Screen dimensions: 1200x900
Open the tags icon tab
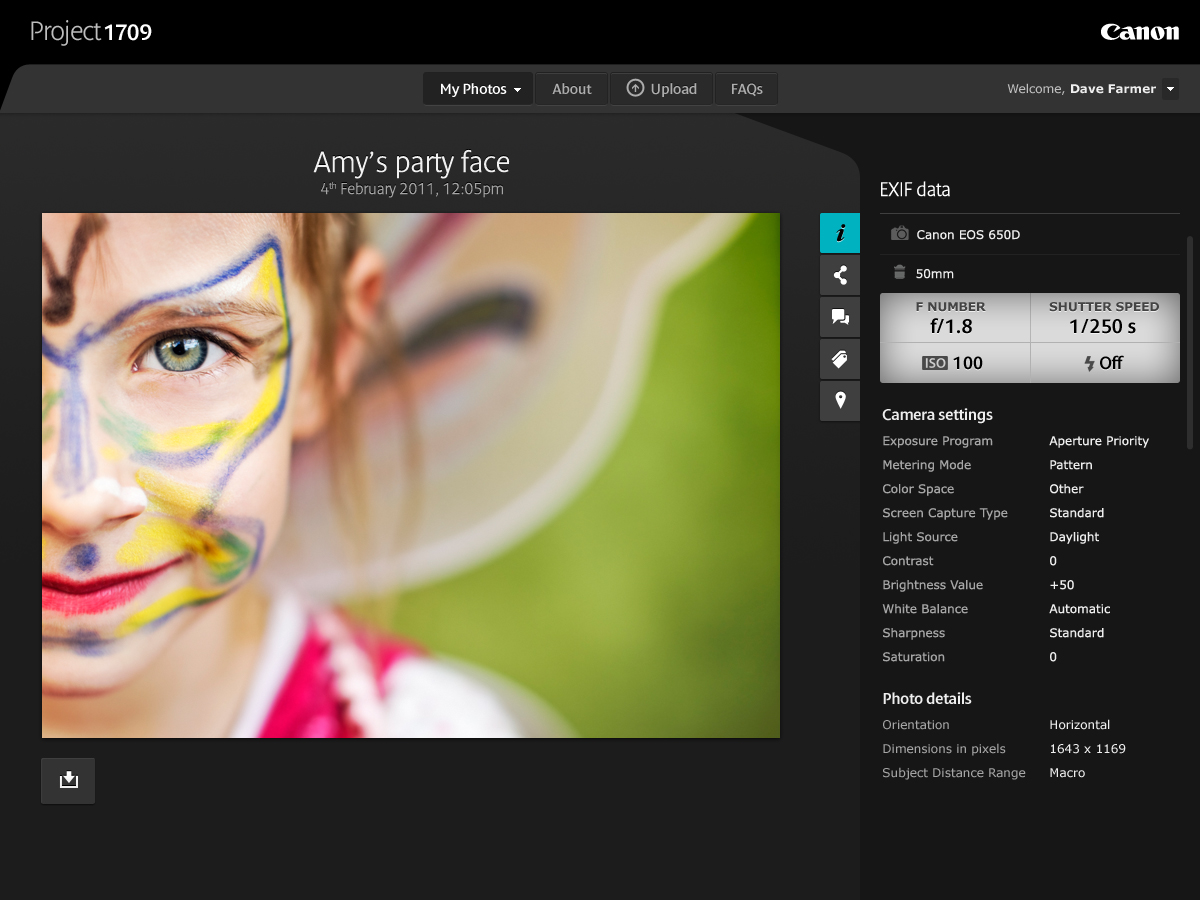coord(840,359)
